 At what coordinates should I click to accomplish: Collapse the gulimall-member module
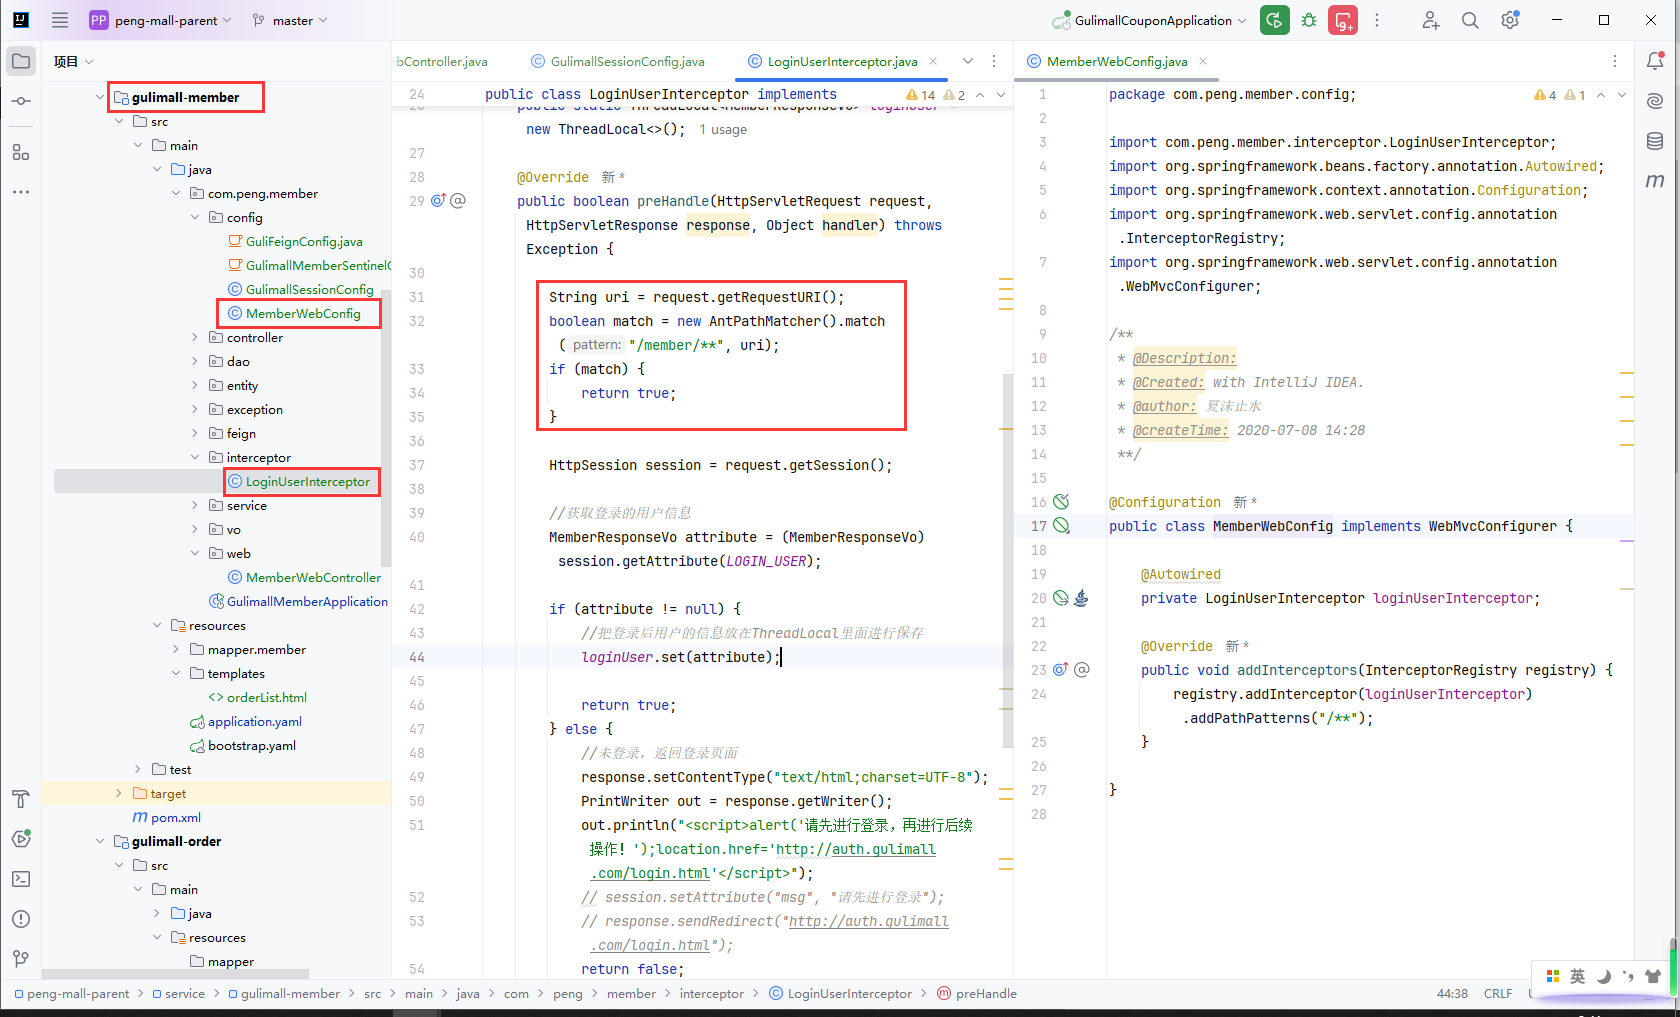coord(99,97)
